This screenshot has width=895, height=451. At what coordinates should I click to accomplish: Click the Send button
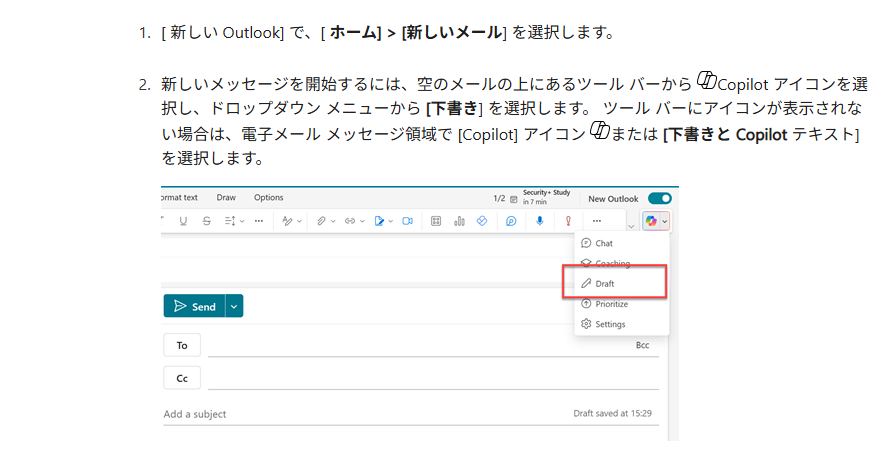[195, 306]
